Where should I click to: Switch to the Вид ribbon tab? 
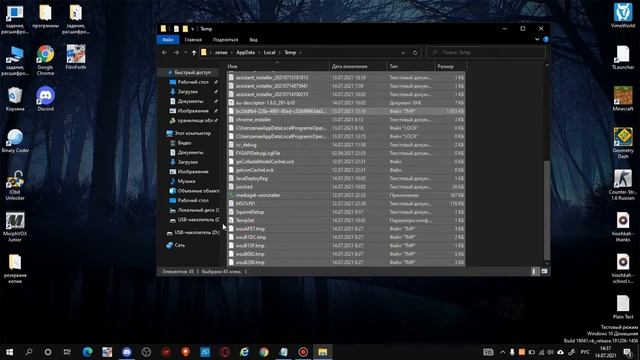pyautogui.click(x=253, y=40)
